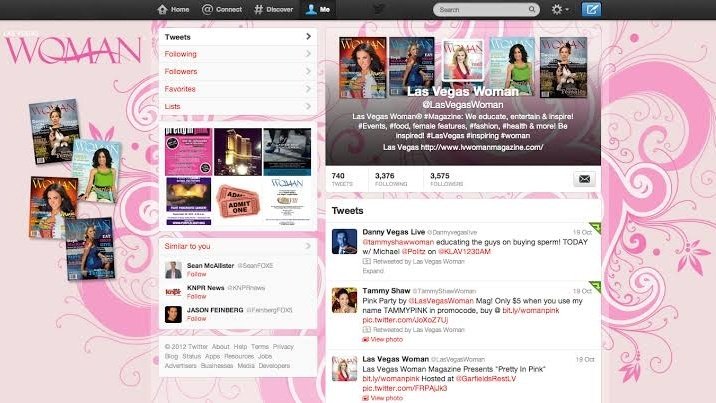Screen dimensions: 716x403
Task: Open the purple event flyer photo
Action: (188, 201)
